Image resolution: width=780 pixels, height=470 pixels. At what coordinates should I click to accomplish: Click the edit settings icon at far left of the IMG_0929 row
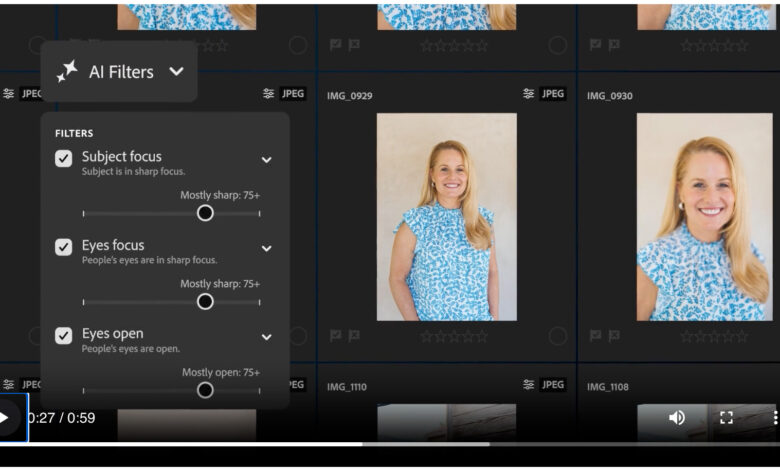[x=8, y=94]
